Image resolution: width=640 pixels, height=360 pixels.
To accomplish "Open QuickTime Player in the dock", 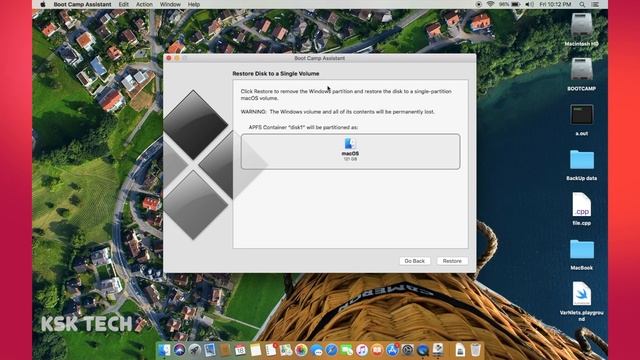I will point(423,350).
